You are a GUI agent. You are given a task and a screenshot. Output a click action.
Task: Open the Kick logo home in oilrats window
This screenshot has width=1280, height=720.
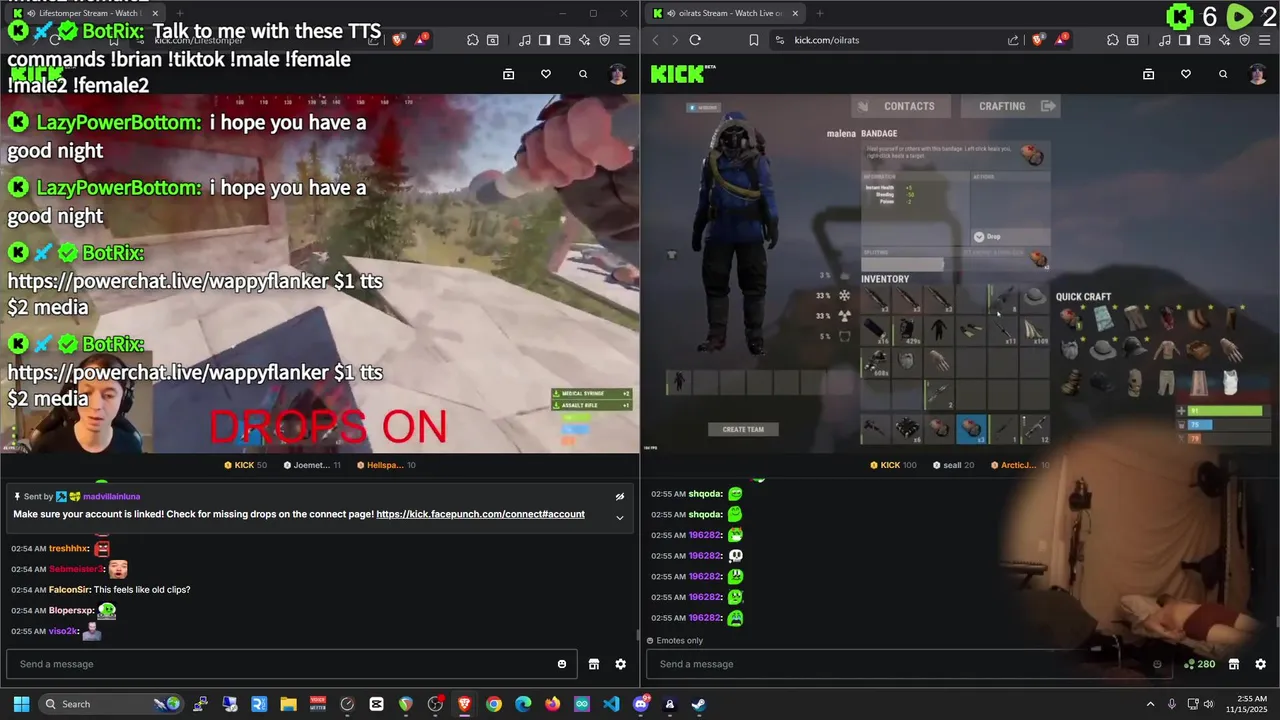coord(677,74)
